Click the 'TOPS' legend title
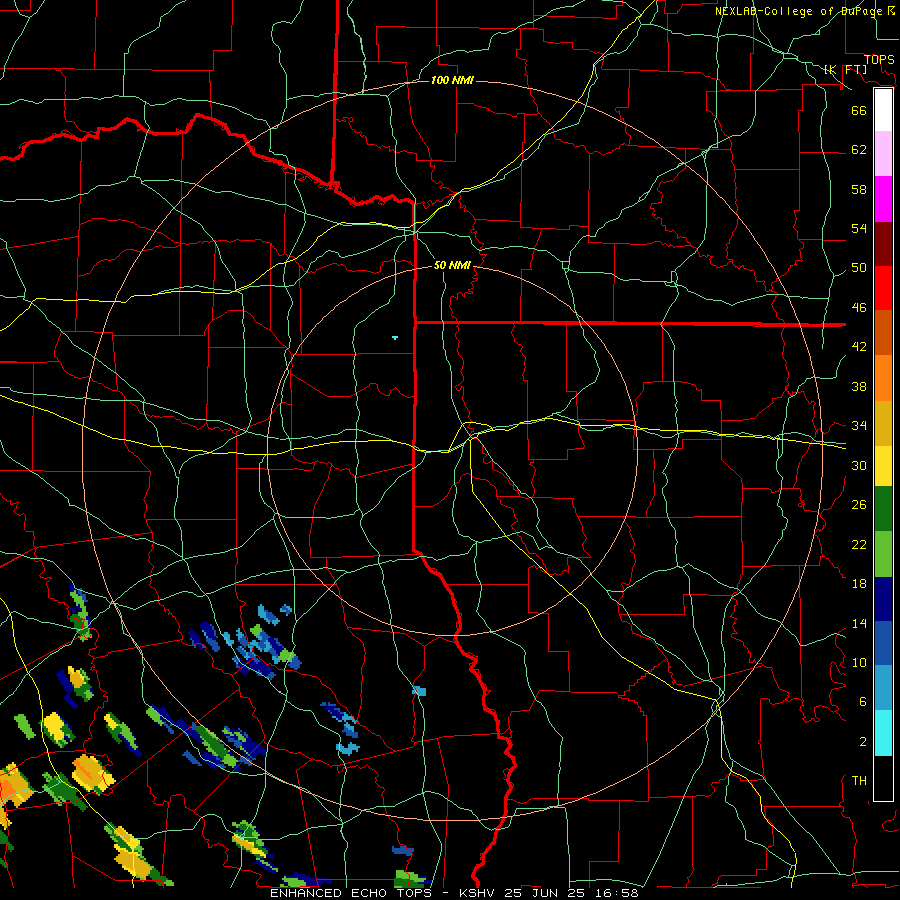Image resolution: width=900 pixels, height=900 pixels. click(x=879, y=60)
